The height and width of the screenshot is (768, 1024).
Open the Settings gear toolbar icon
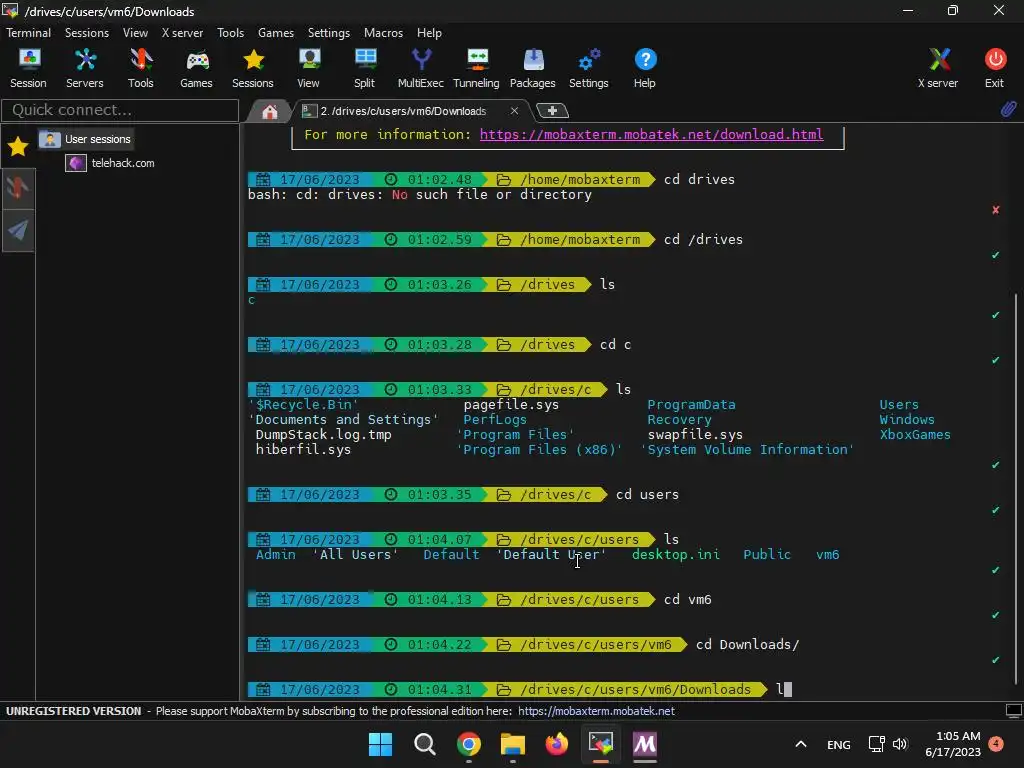tap(588, 68)
